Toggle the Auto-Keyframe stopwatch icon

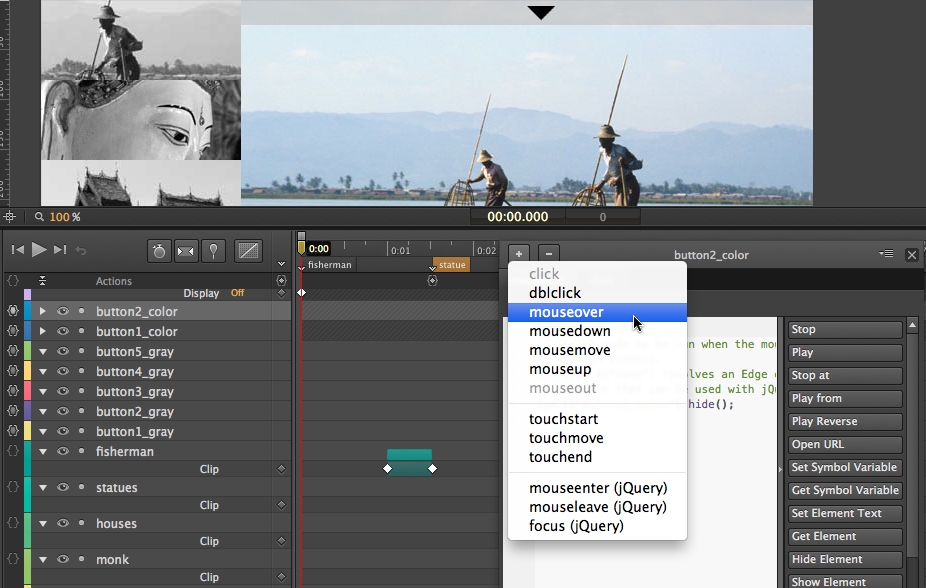point(159,251)
